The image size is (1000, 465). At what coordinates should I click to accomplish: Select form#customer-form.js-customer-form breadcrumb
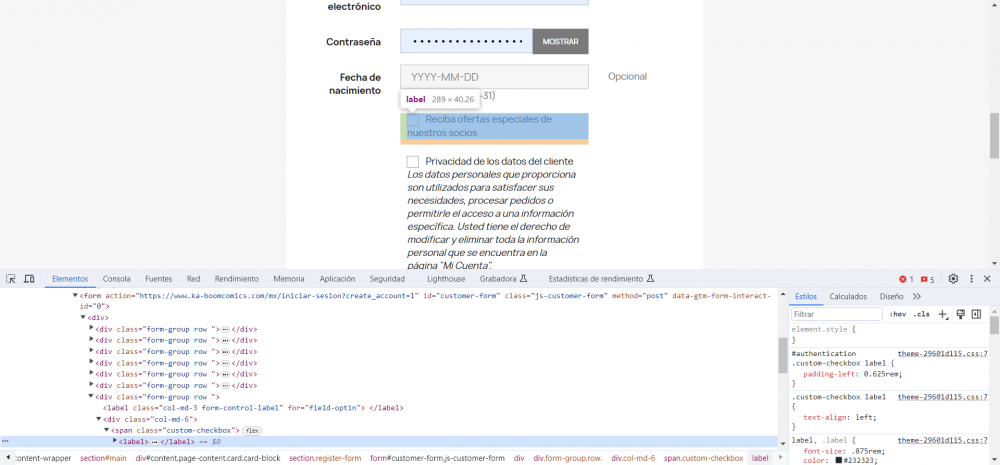point(438,458)
